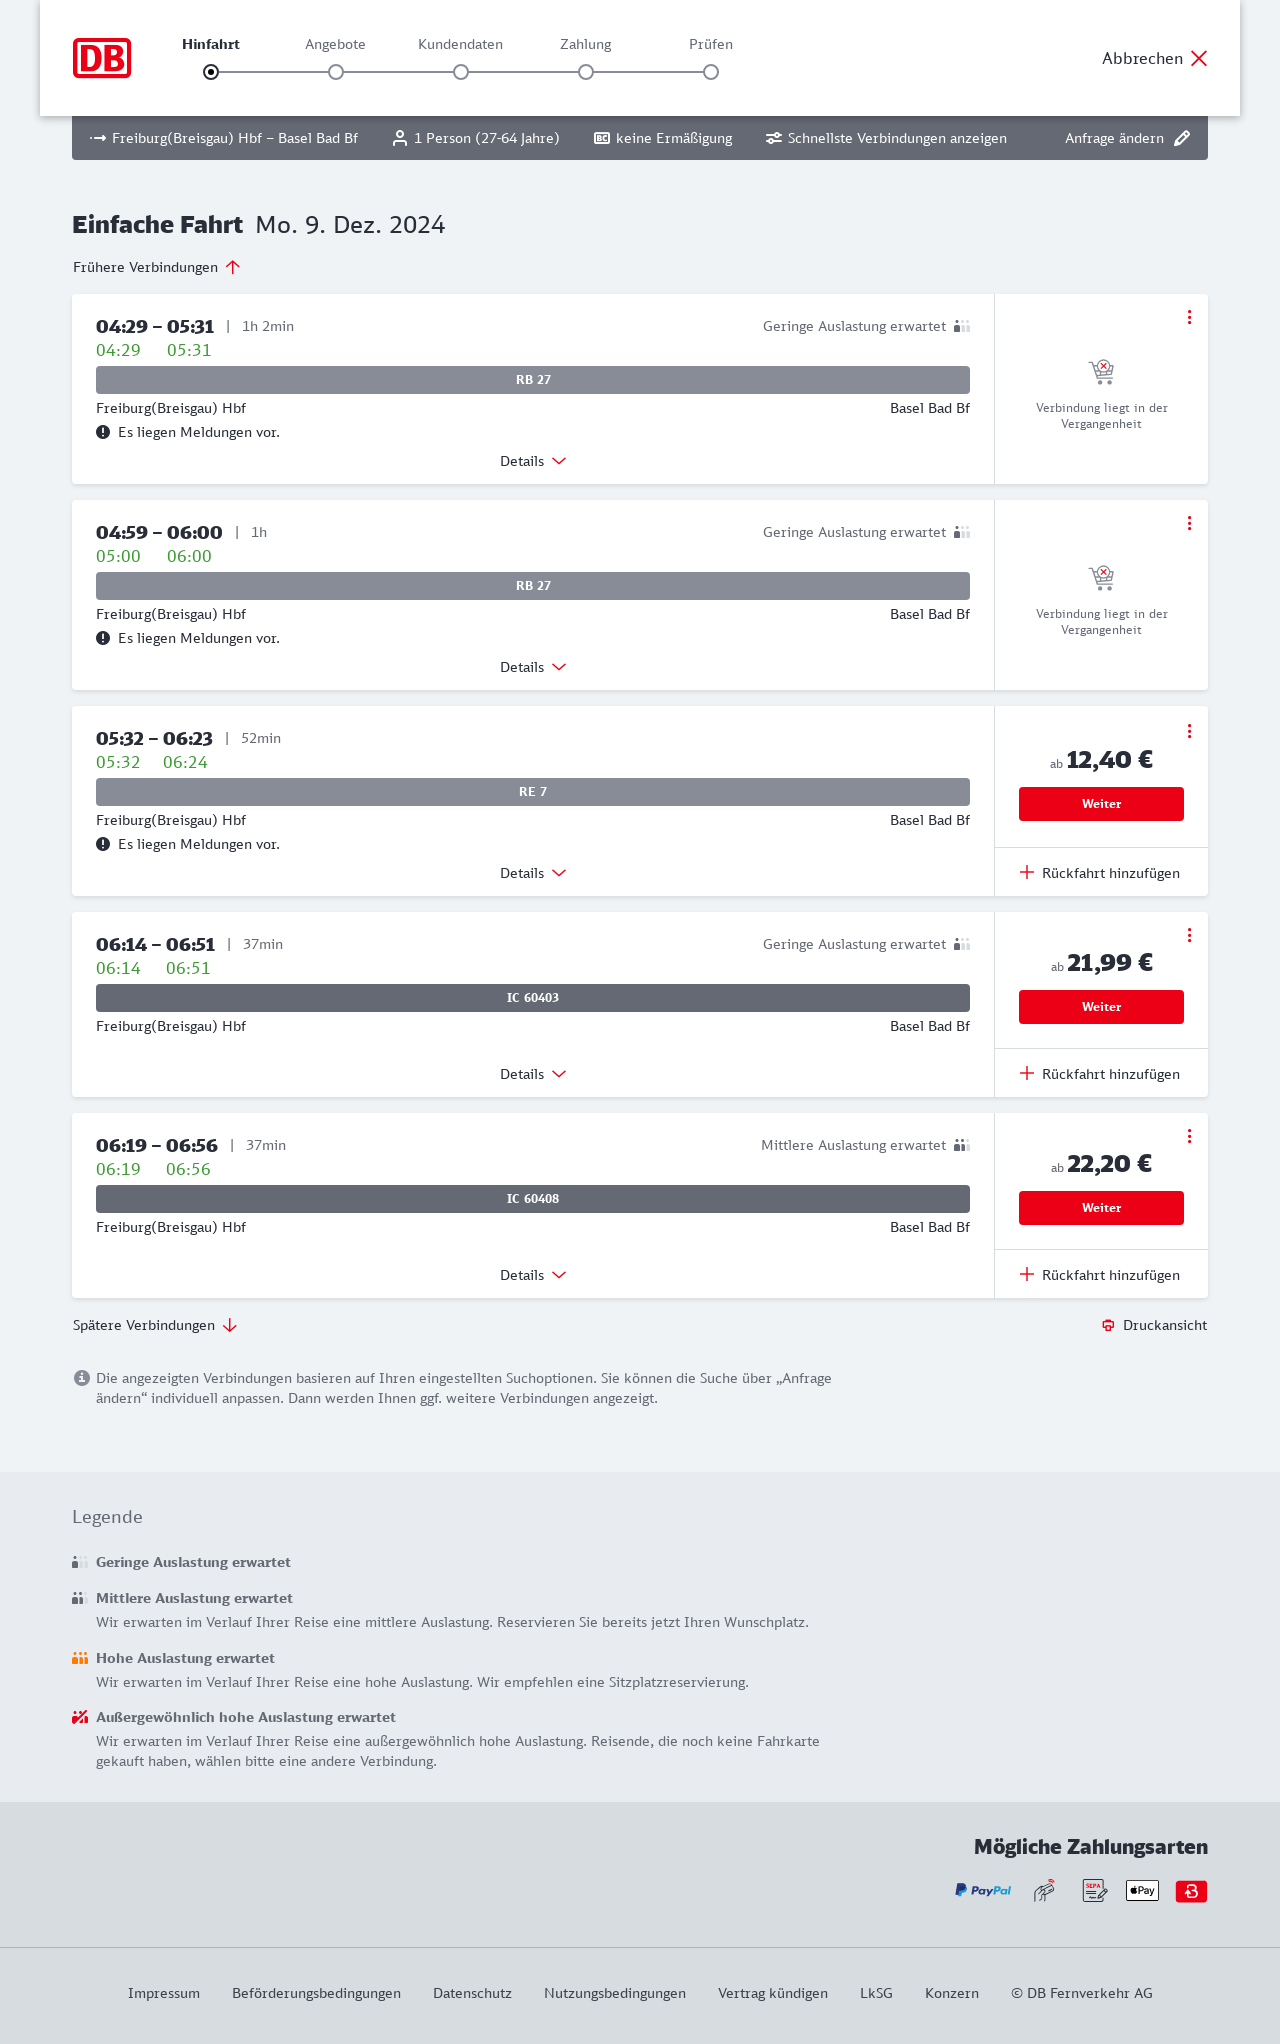Select the Zahlung step circle
Screen dimensions: 1280x2044
pyautogui.click(x=586, y=72)
